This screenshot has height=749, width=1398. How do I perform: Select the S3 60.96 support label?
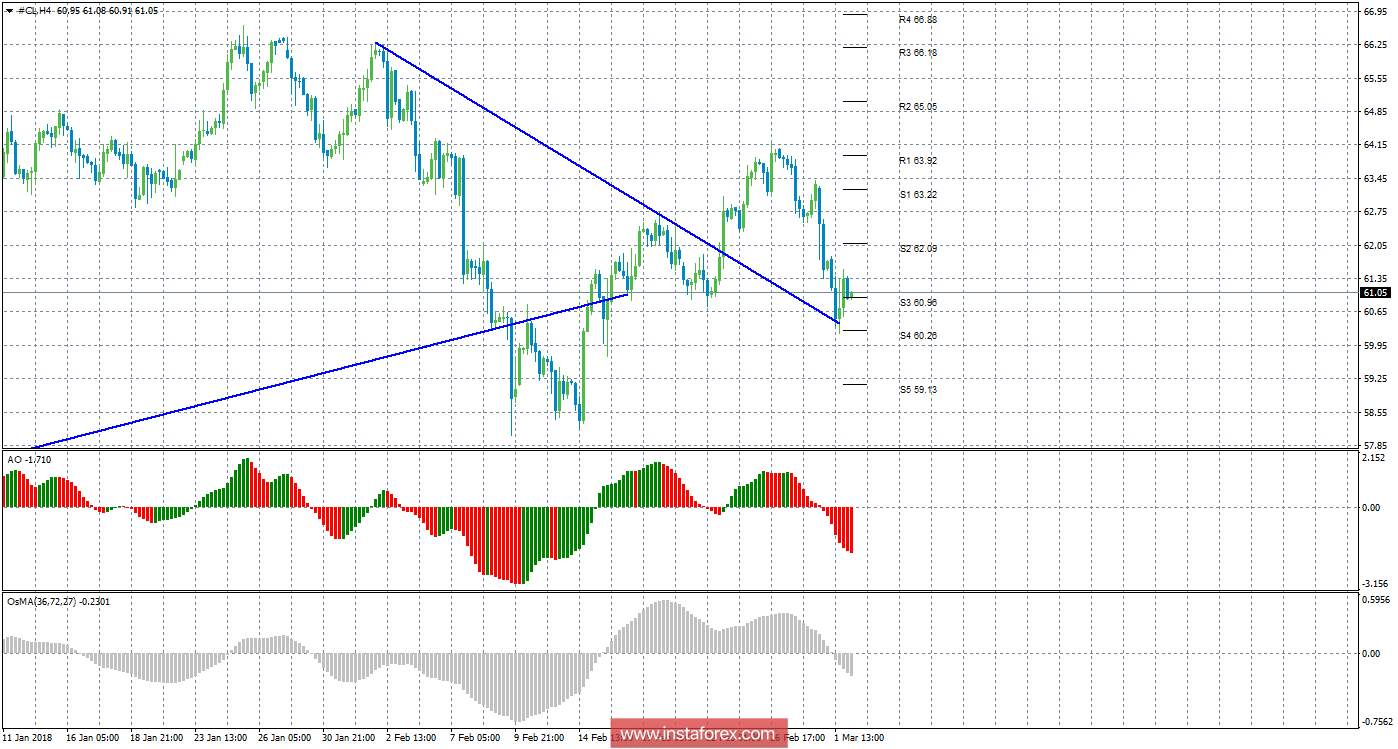tap(917, 302)
